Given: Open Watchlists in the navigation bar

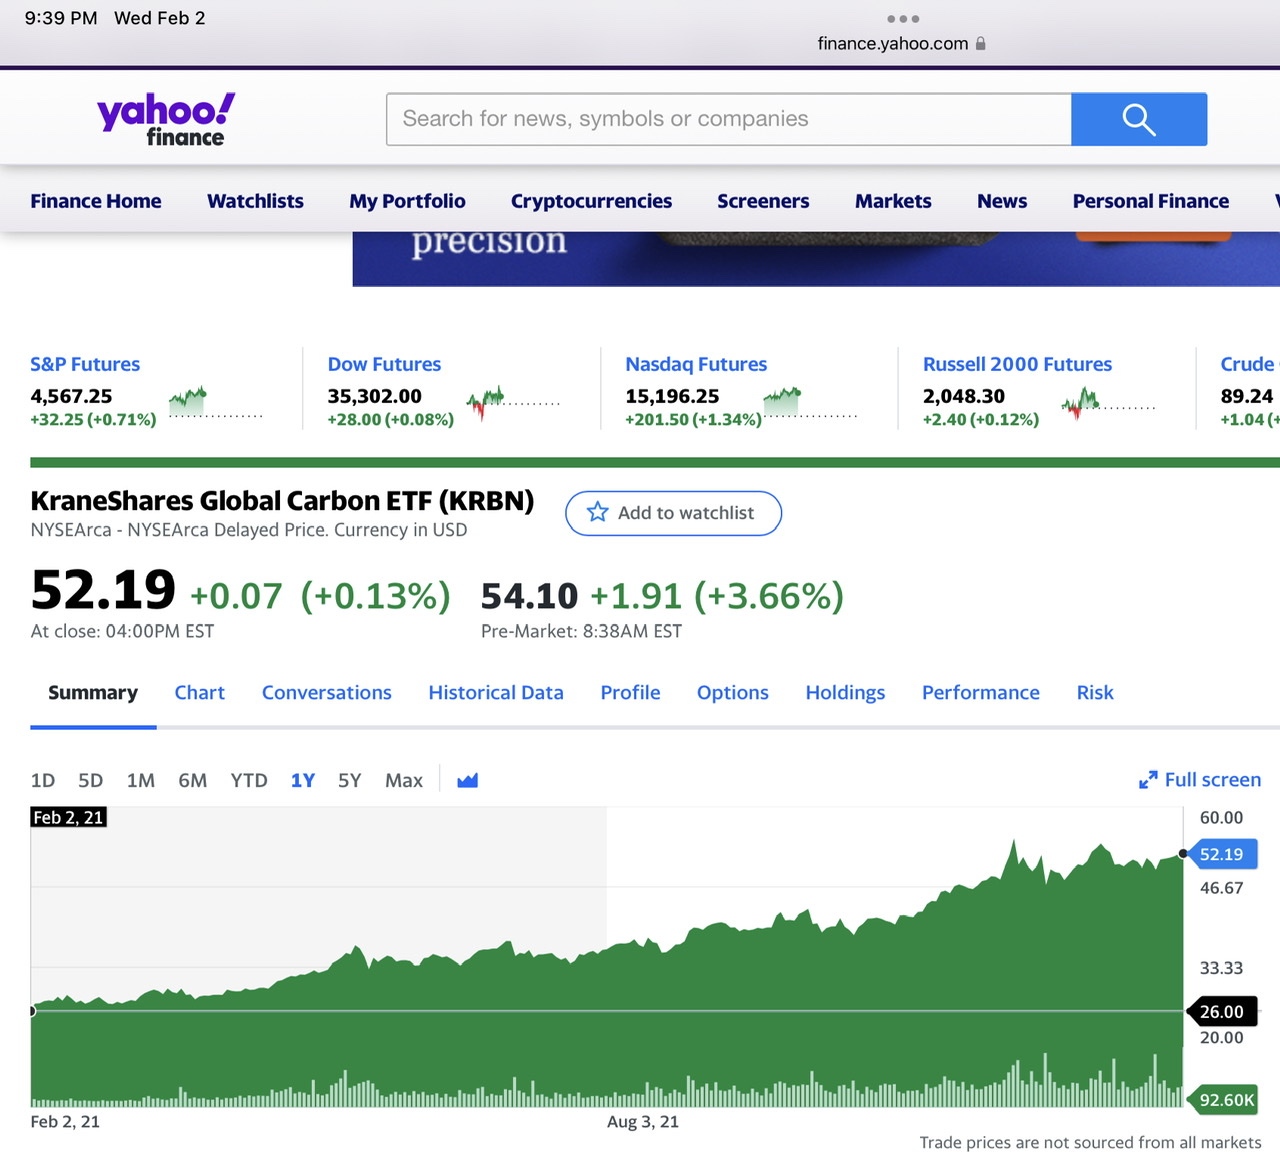Looking at the screenshot, I should click(x=255, y=201).
